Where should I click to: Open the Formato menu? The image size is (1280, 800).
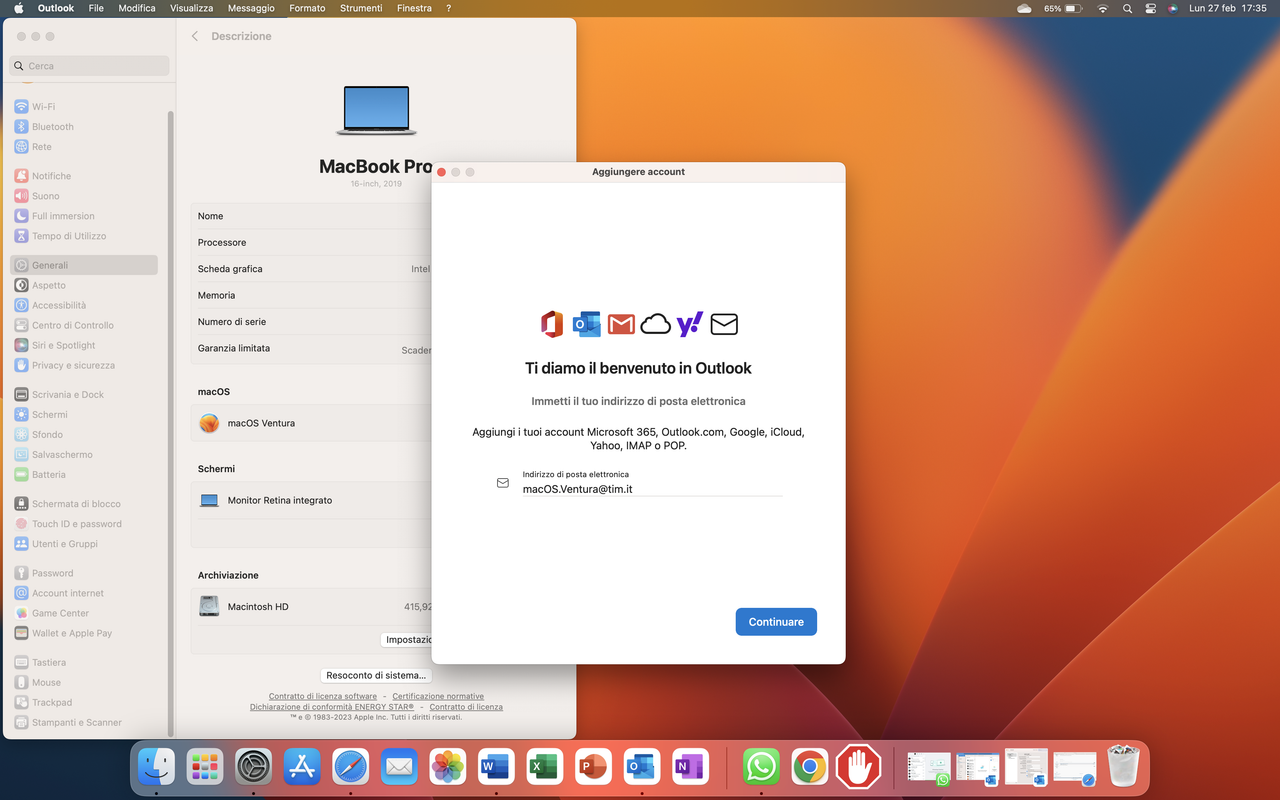[307, 8]
